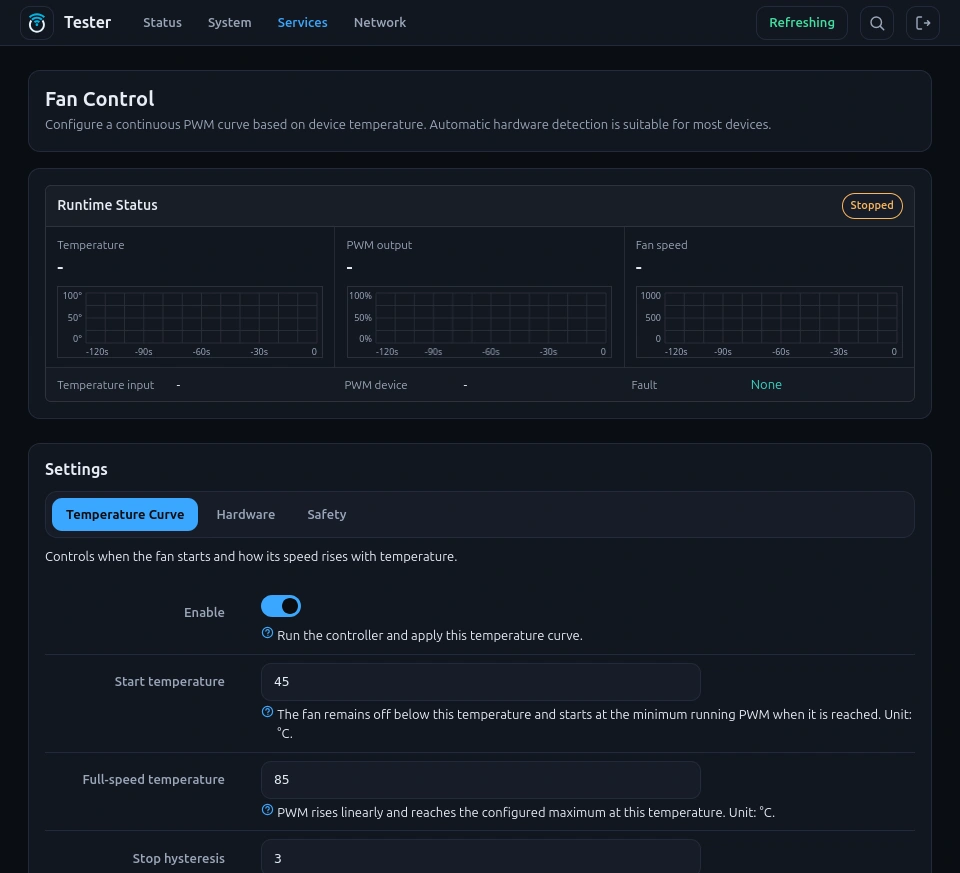
Task: Open the search magnifier icon
Action: click(x=877, y=23)
